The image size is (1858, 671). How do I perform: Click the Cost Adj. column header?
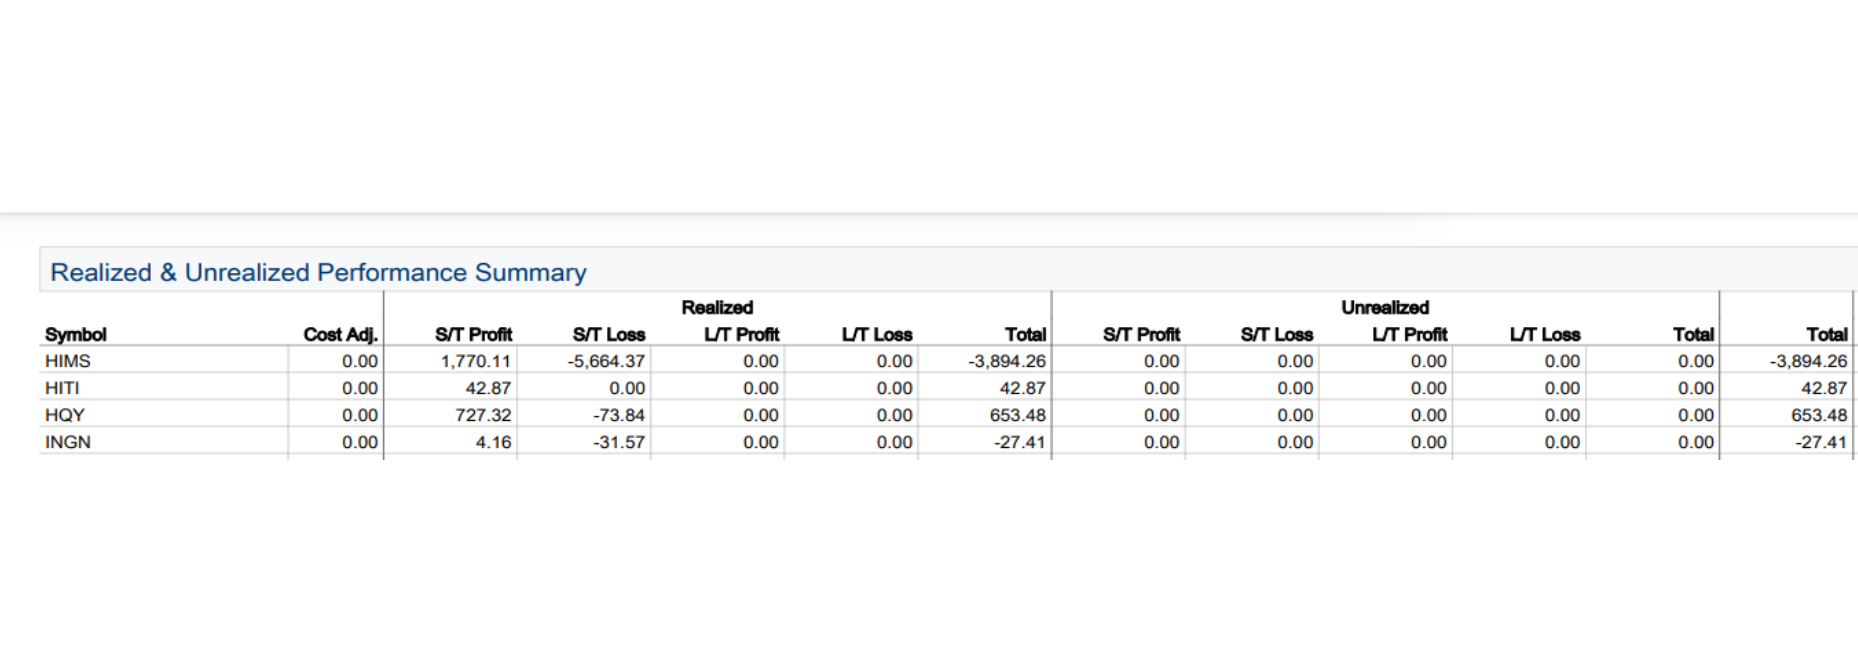click(x=340, y=334)
